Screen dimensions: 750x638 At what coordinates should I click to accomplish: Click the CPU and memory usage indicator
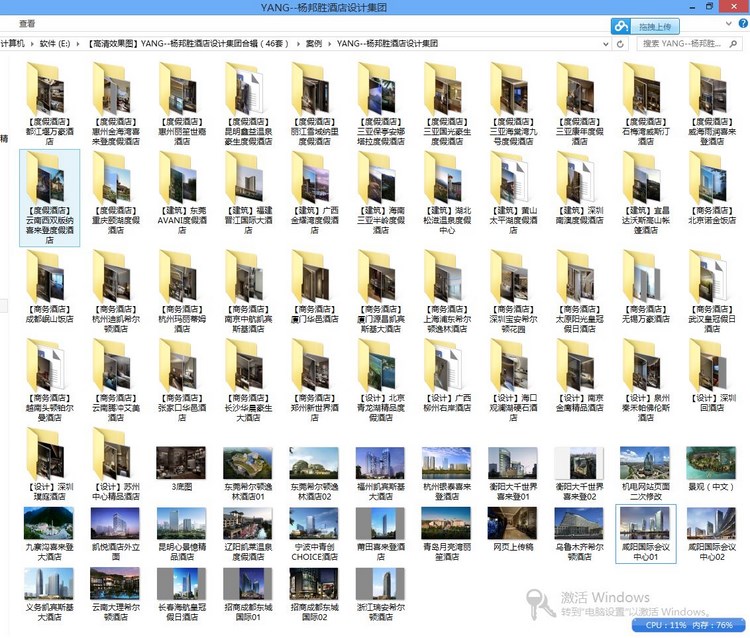coord(689,625)
